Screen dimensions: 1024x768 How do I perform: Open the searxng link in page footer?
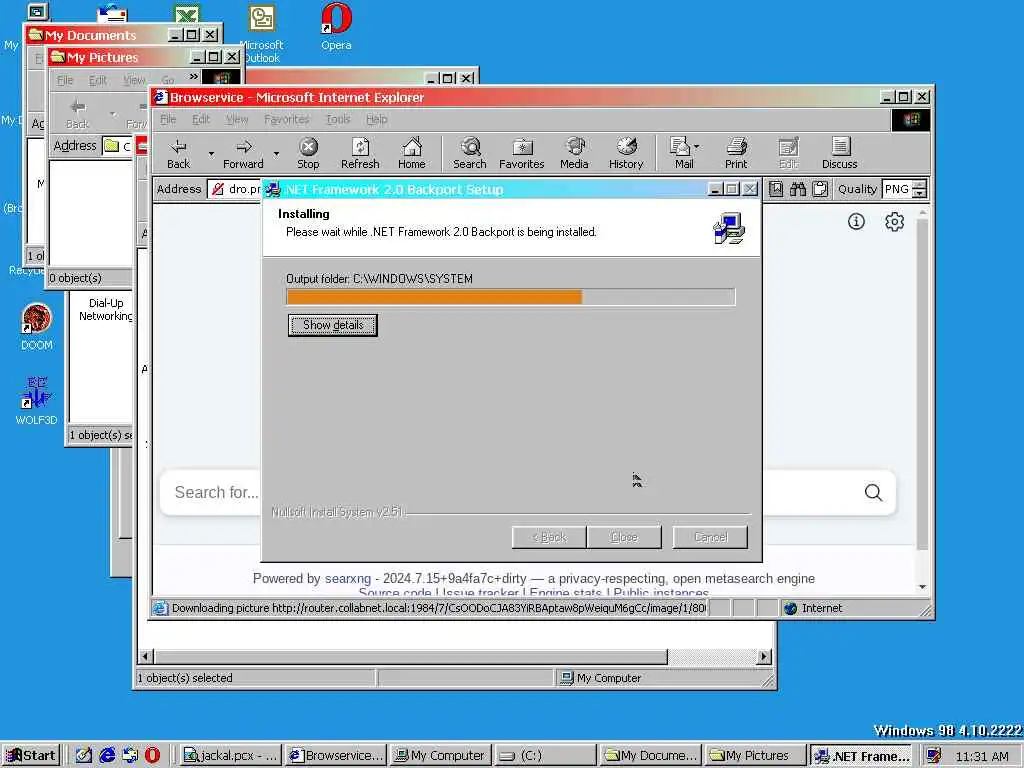click(x=347, y=579)
